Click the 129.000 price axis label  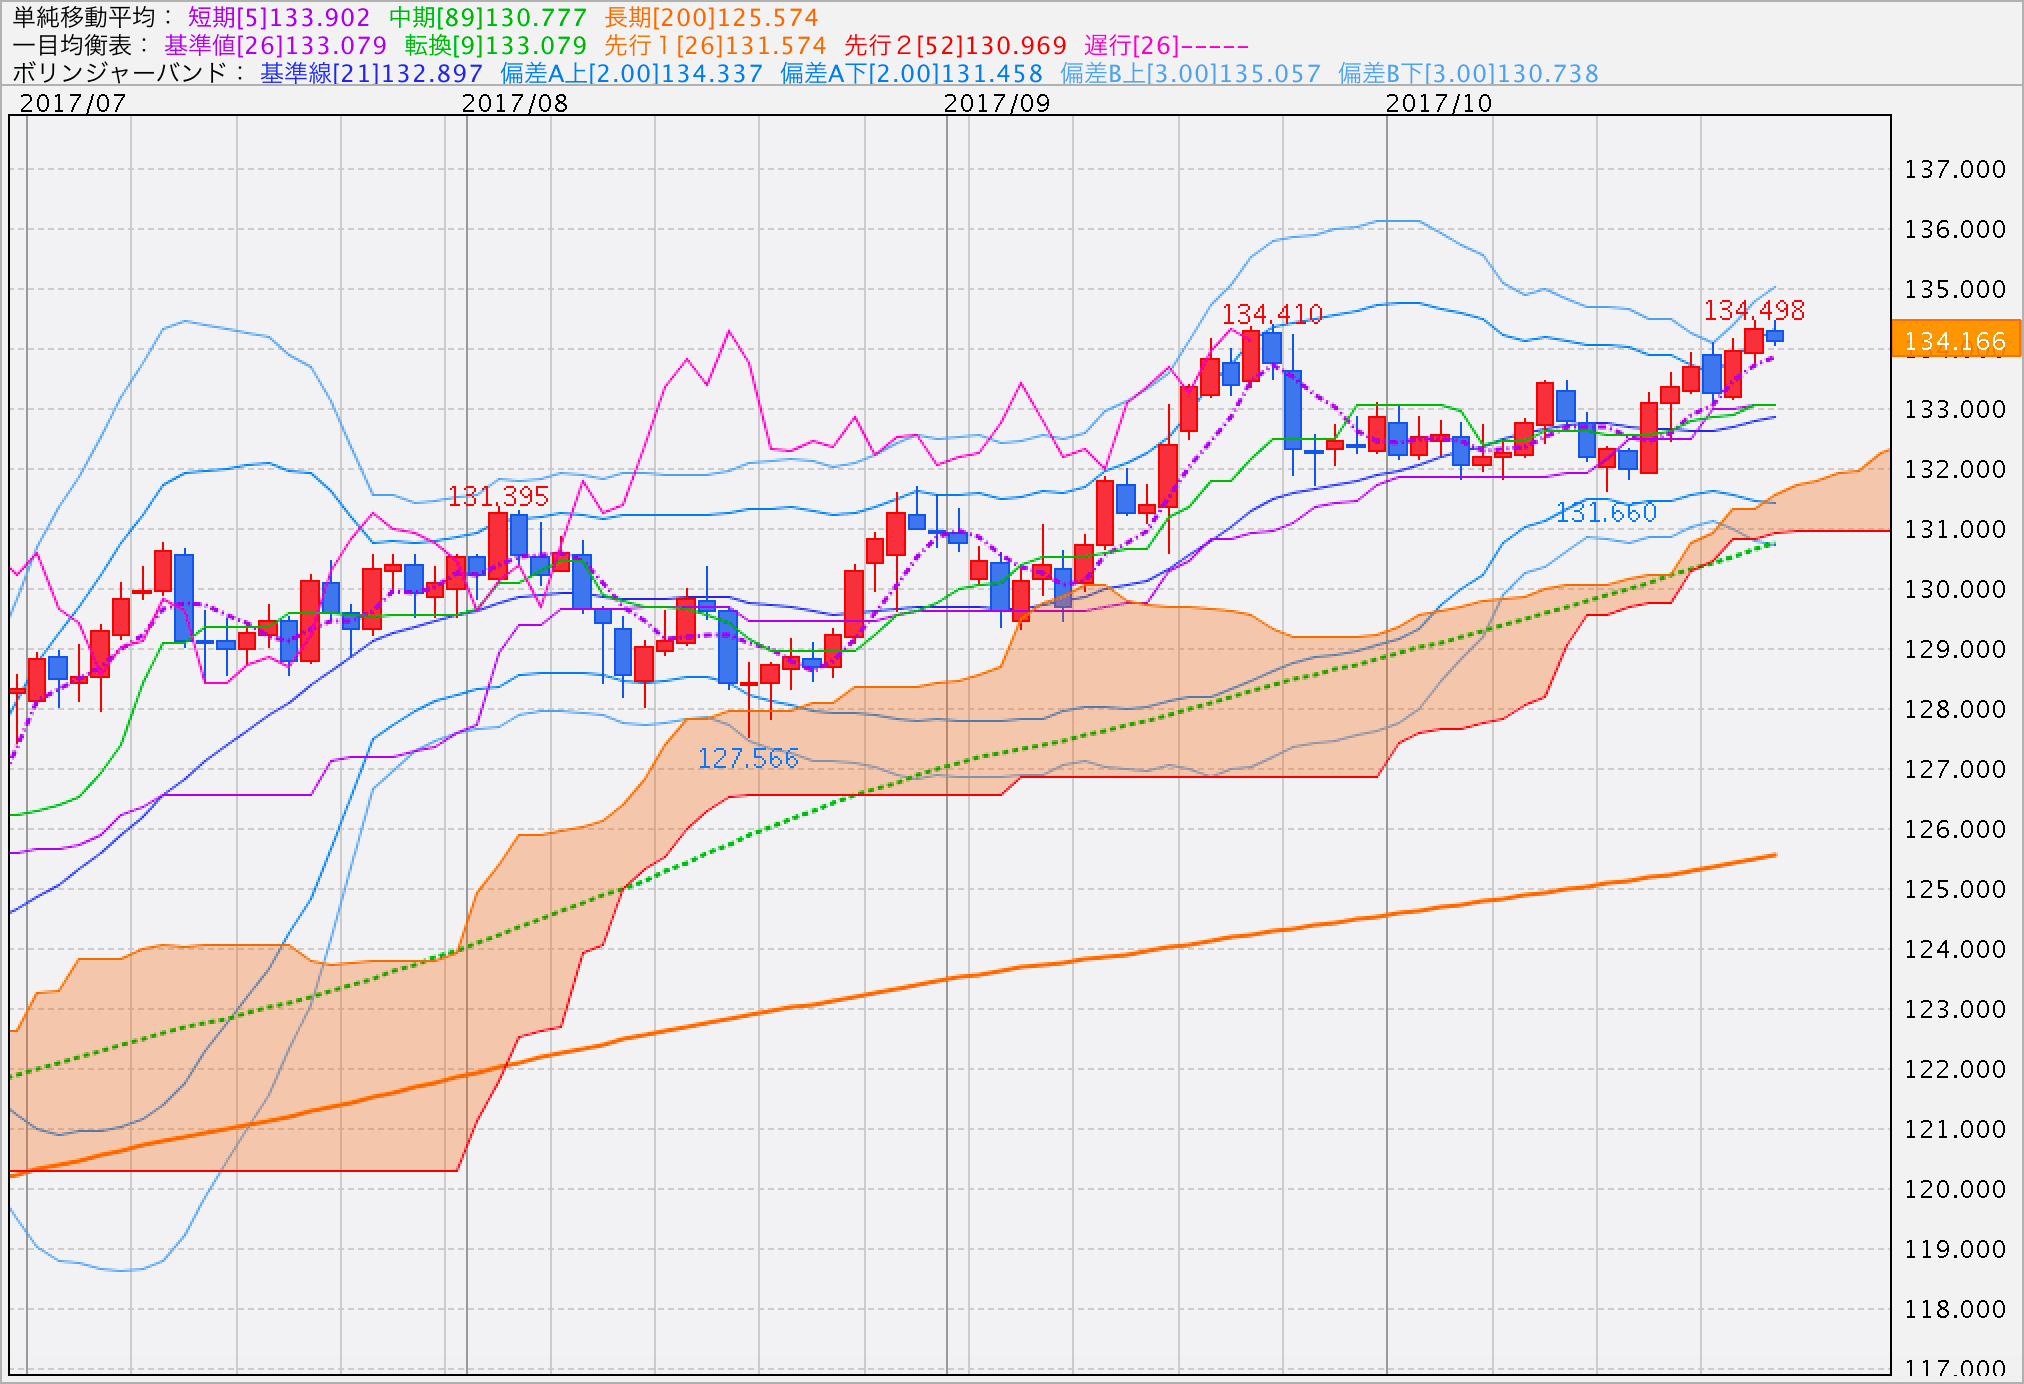point(1955,649)
